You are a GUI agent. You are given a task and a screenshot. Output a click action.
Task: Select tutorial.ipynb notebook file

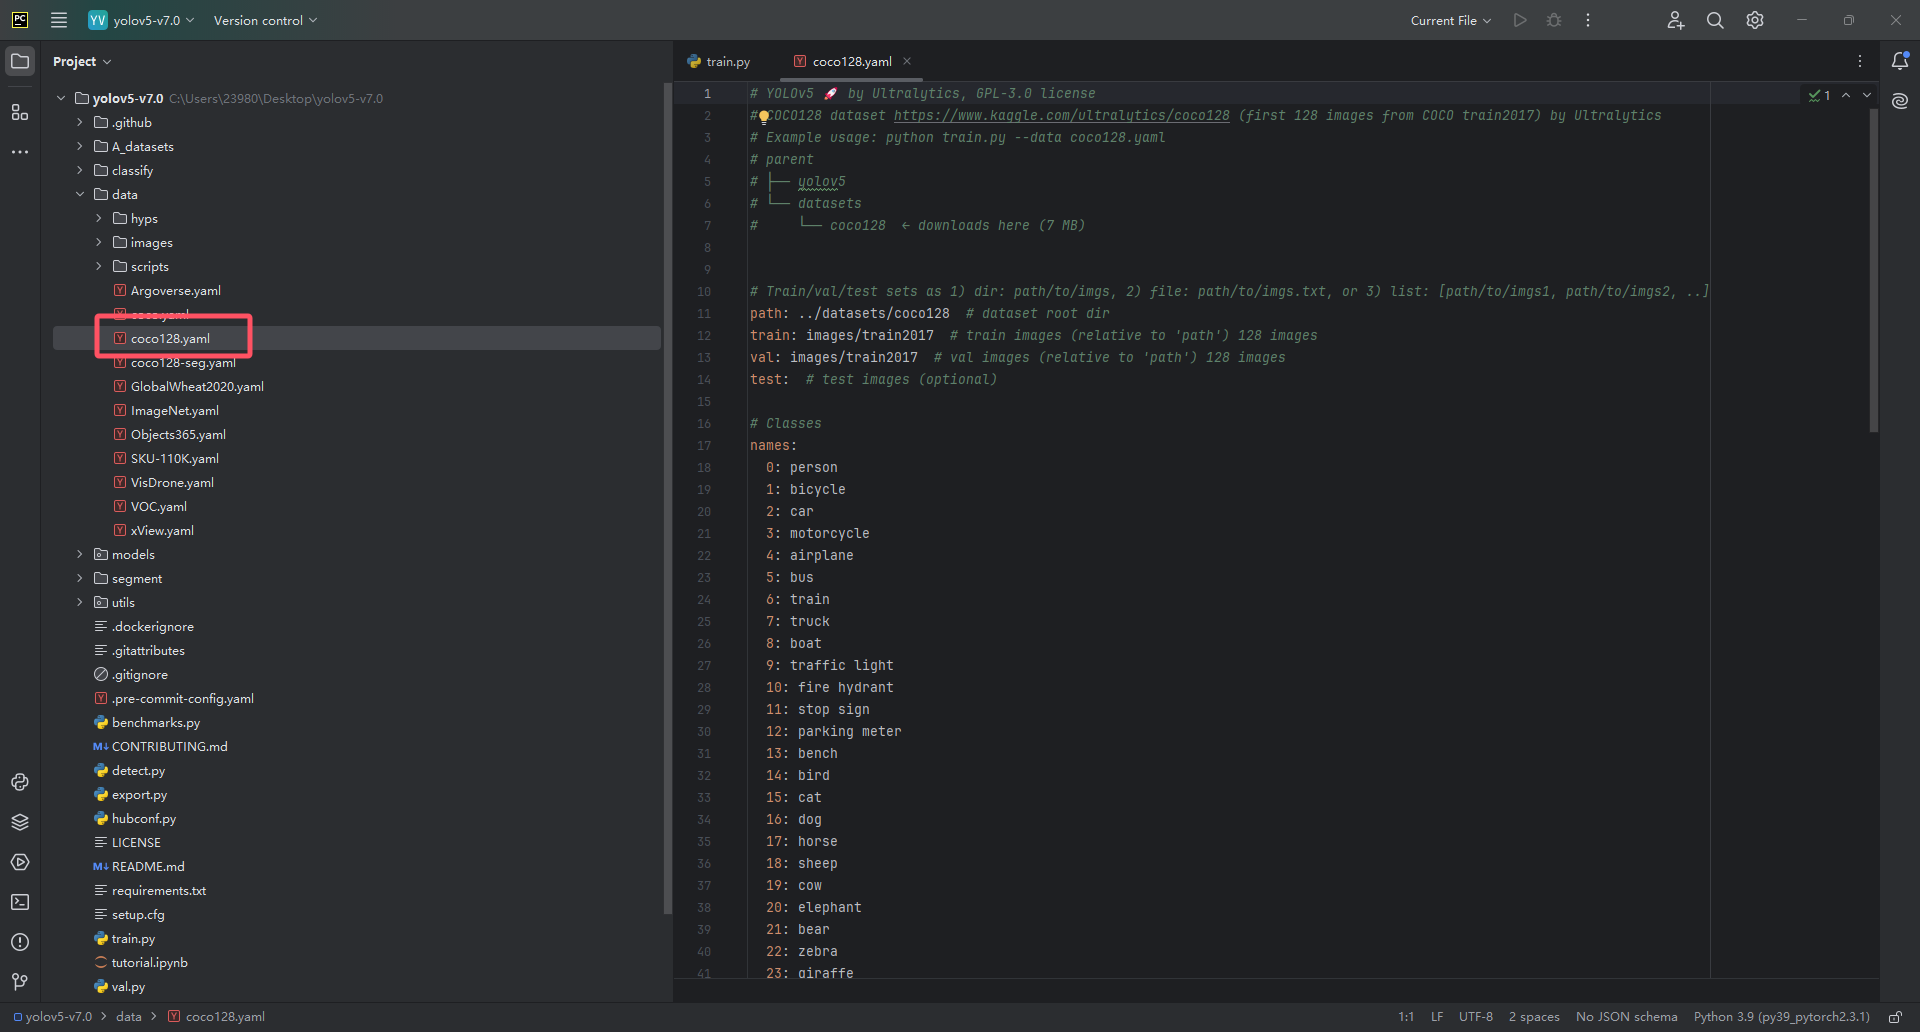pos(149,962)
